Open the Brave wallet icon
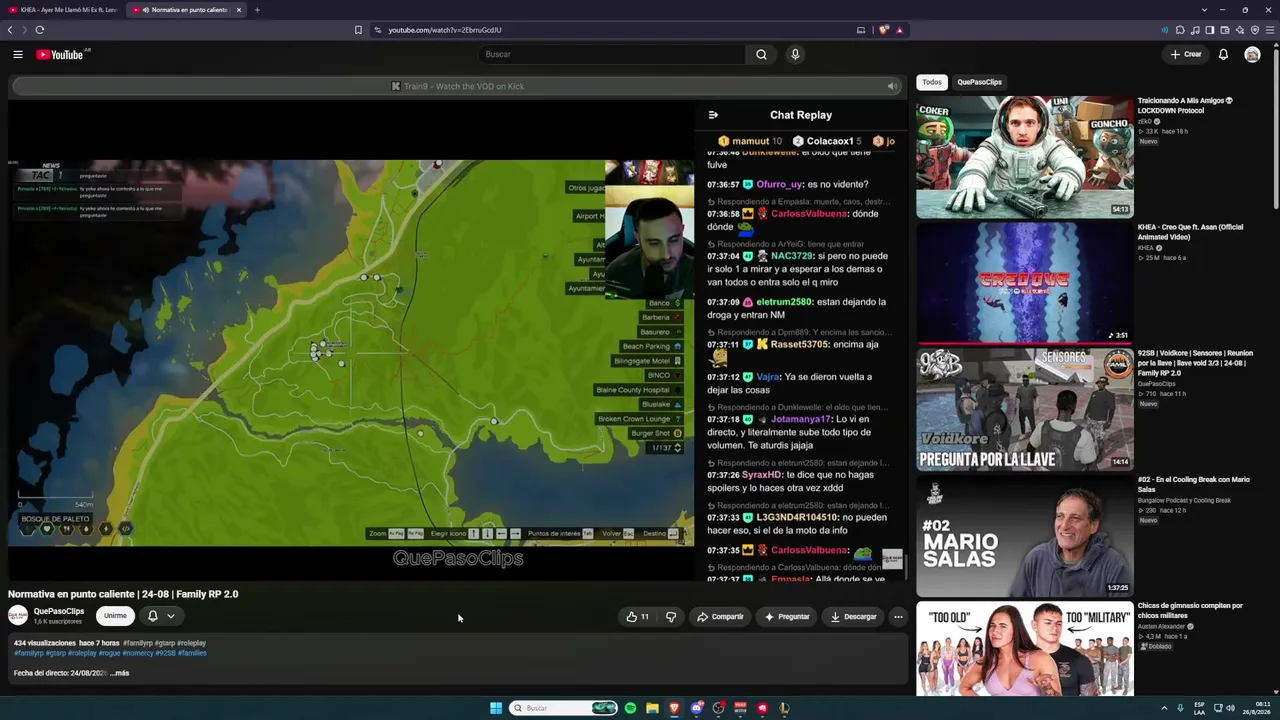This screenshot has width=1280, height=720. [x=1224, y=30]
